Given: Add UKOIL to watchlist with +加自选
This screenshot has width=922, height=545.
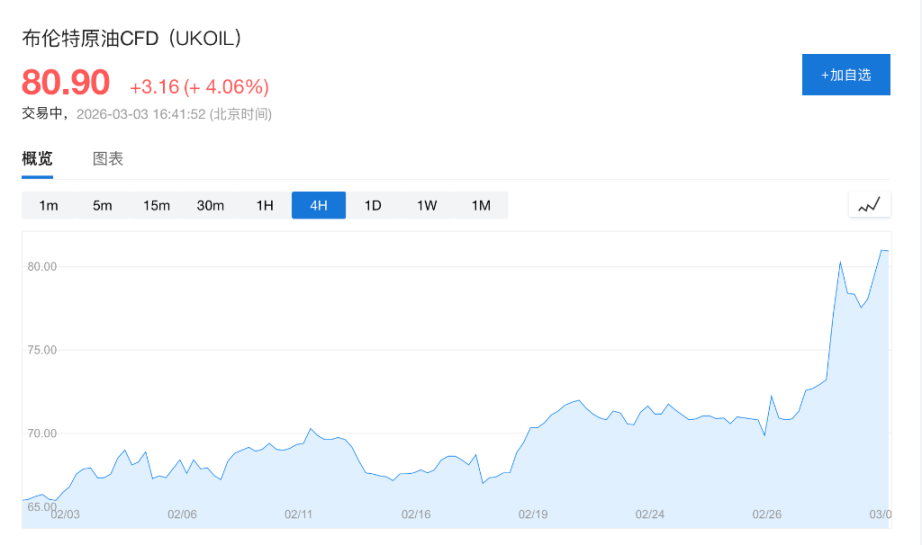Looking at the screenshot, I should (845, 75).
